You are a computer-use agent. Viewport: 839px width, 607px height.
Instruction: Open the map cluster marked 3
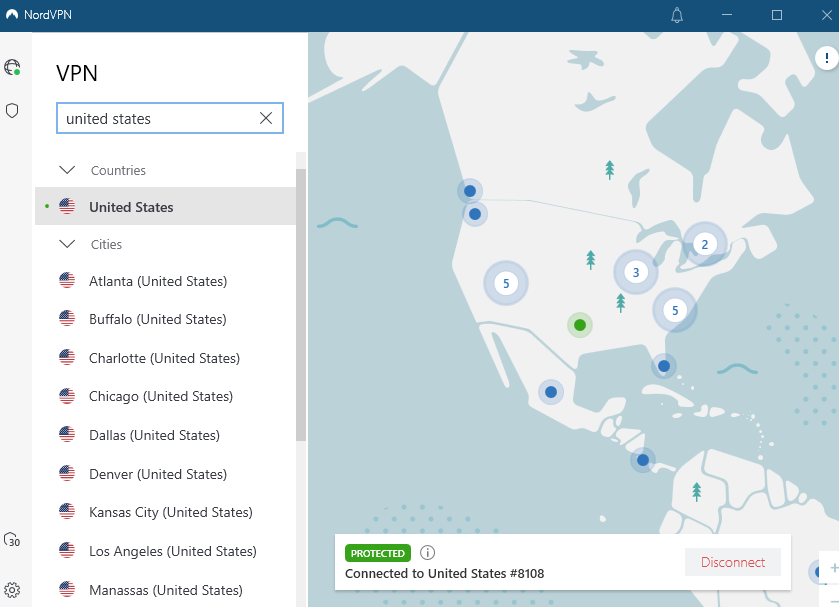pyautogui.click(x=636, y=272)
